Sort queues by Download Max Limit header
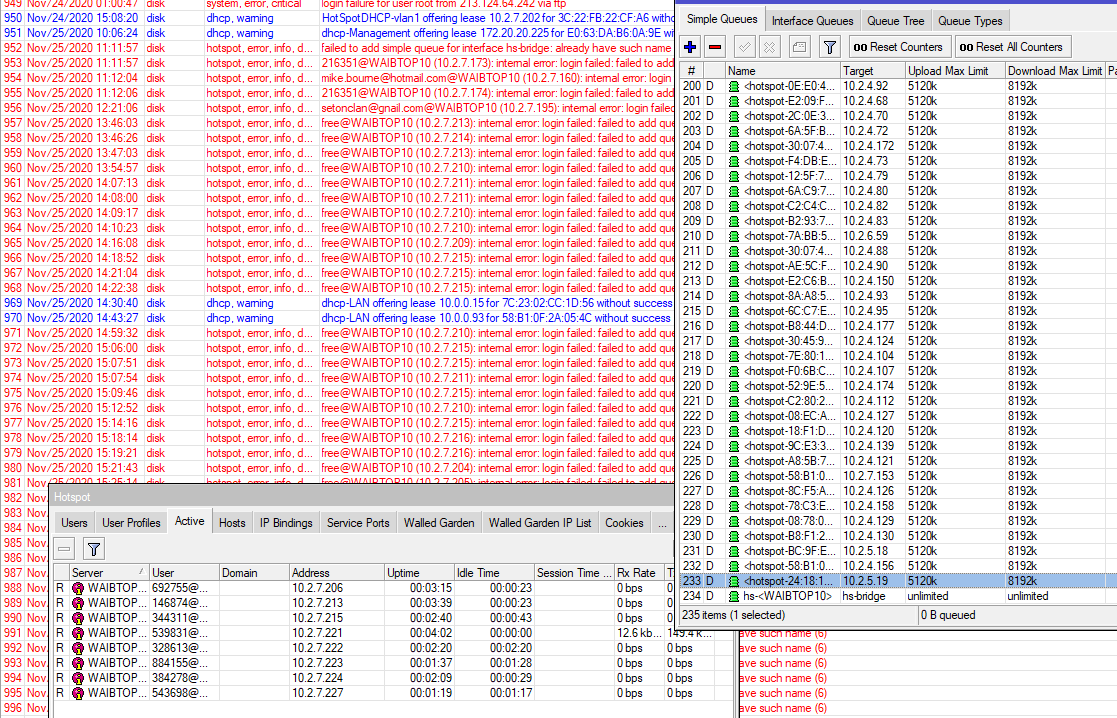The width and height of the screenshot is (1117, 718). click(1054, 71)
